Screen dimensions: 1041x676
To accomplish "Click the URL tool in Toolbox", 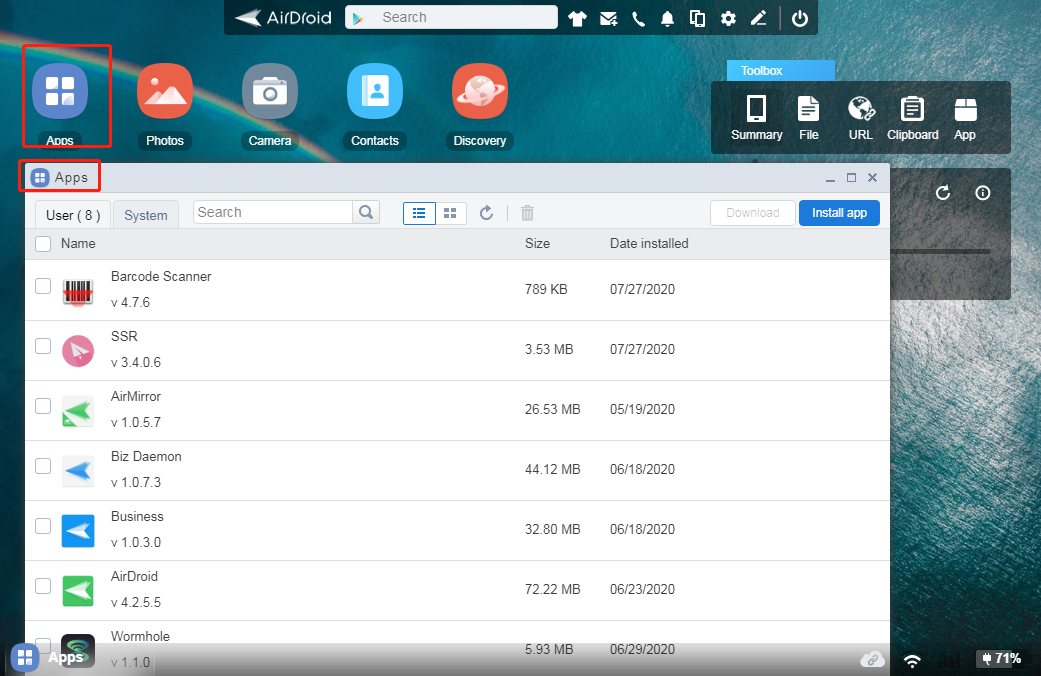I will click(x=861, y=117).
